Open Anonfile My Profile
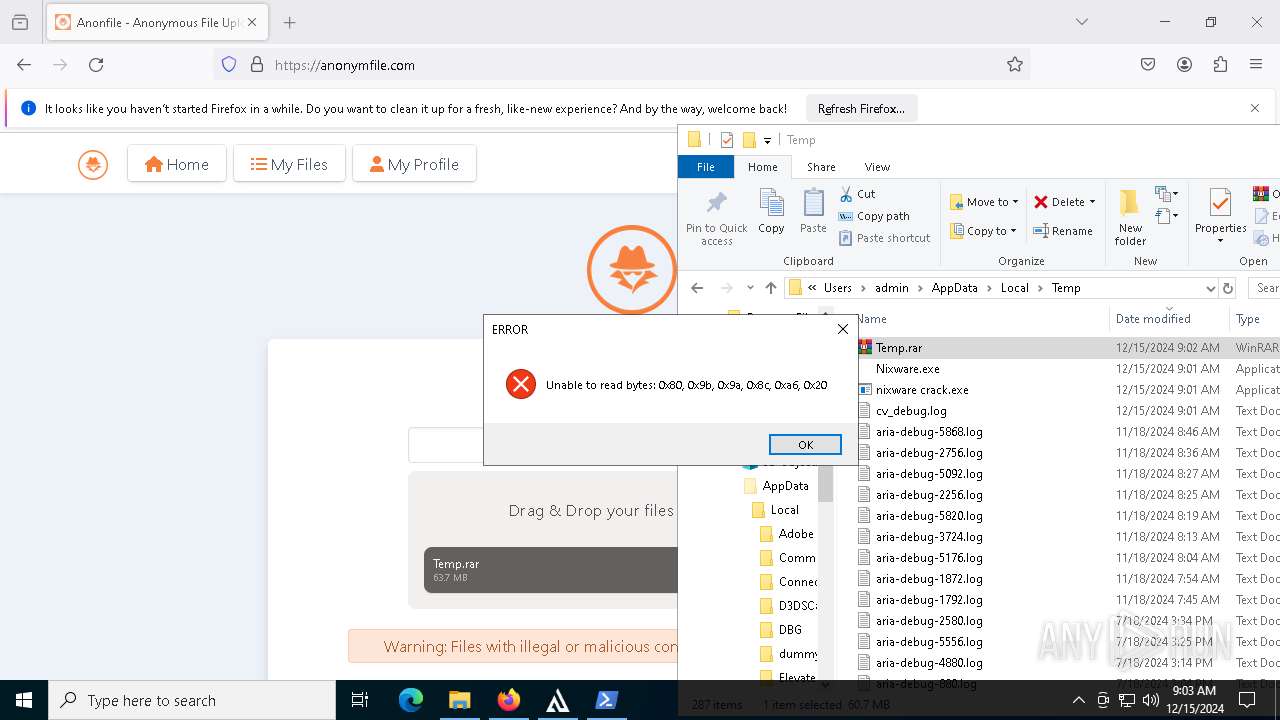Image resolution: width=1280 pixels, height=720 pixels. point(414,164)
